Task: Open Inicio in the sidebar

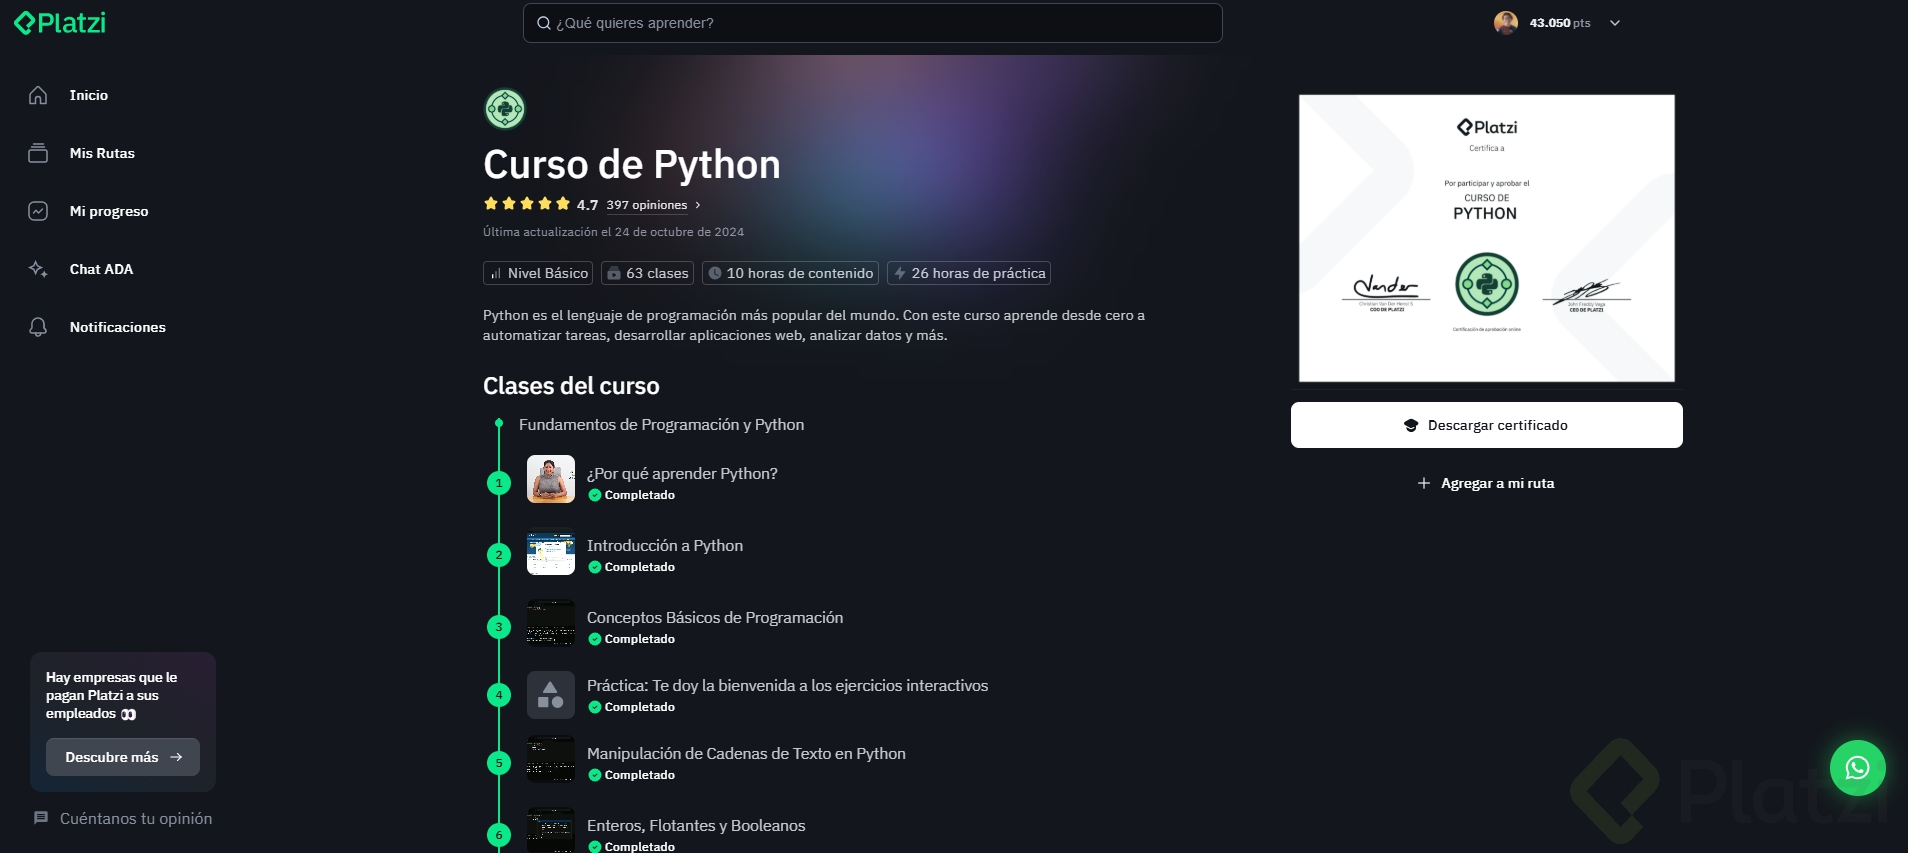Action: point(89,95)
